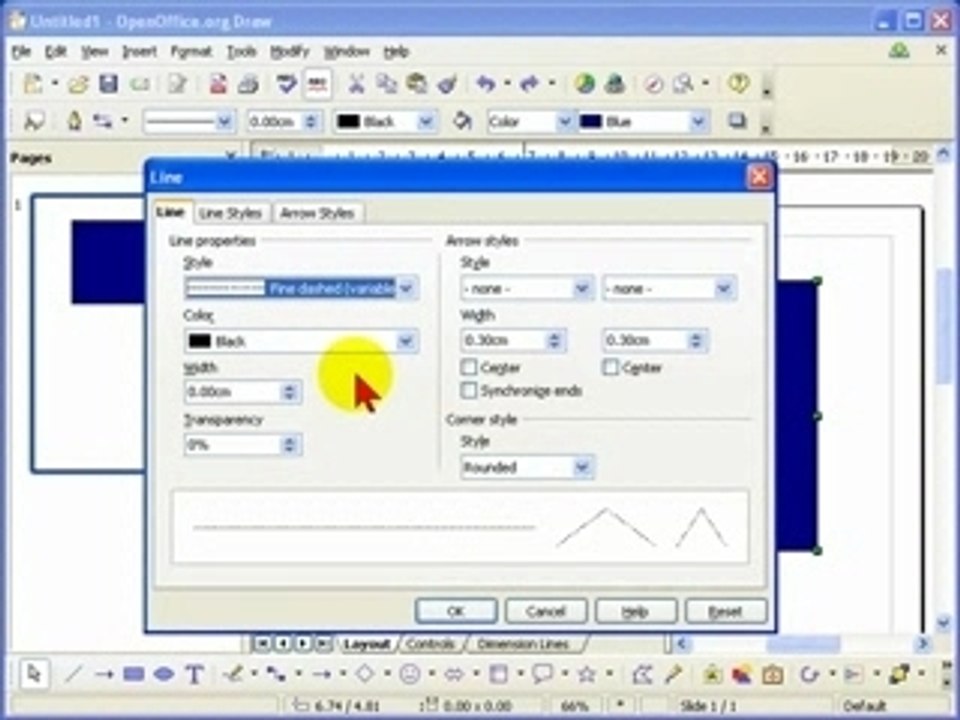The height and width of the screenshot is (720, 960).
Task: Select the Rectangle tool
Action: [133, 674]
